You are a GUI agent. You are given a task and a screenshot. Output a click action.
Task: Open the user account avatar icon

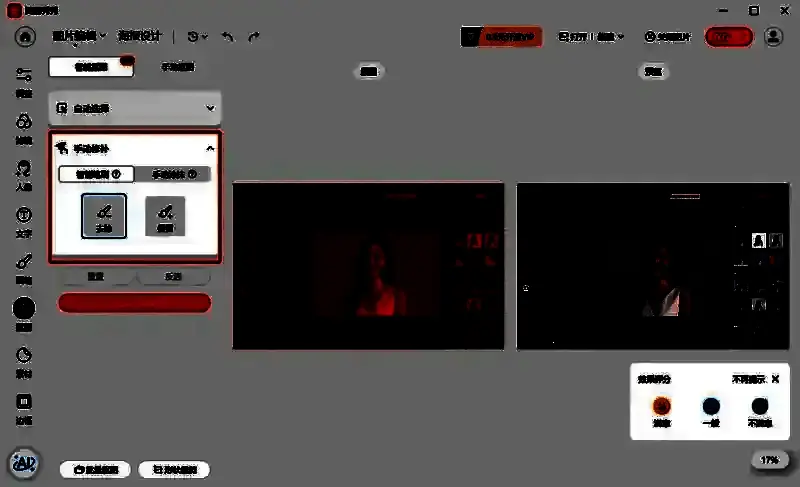pyautogui.click(x=773, y=37)
